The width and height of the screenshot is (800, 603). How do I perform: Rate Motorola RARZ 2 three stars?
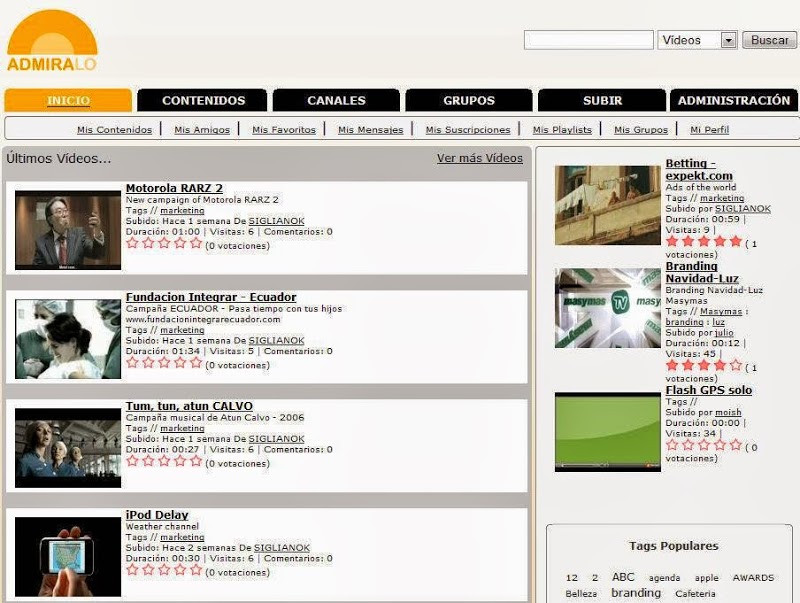pos(164,243)
